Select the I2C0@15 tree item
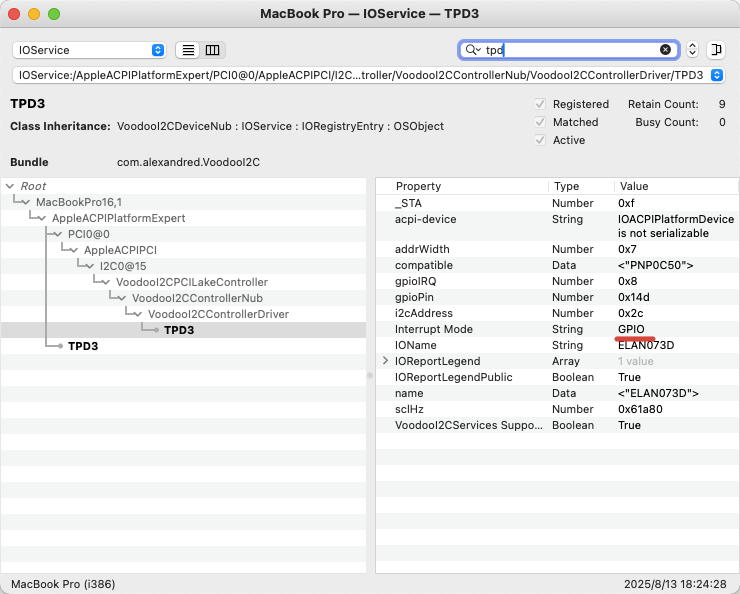740x594 pixels. (x=123, y=266)
